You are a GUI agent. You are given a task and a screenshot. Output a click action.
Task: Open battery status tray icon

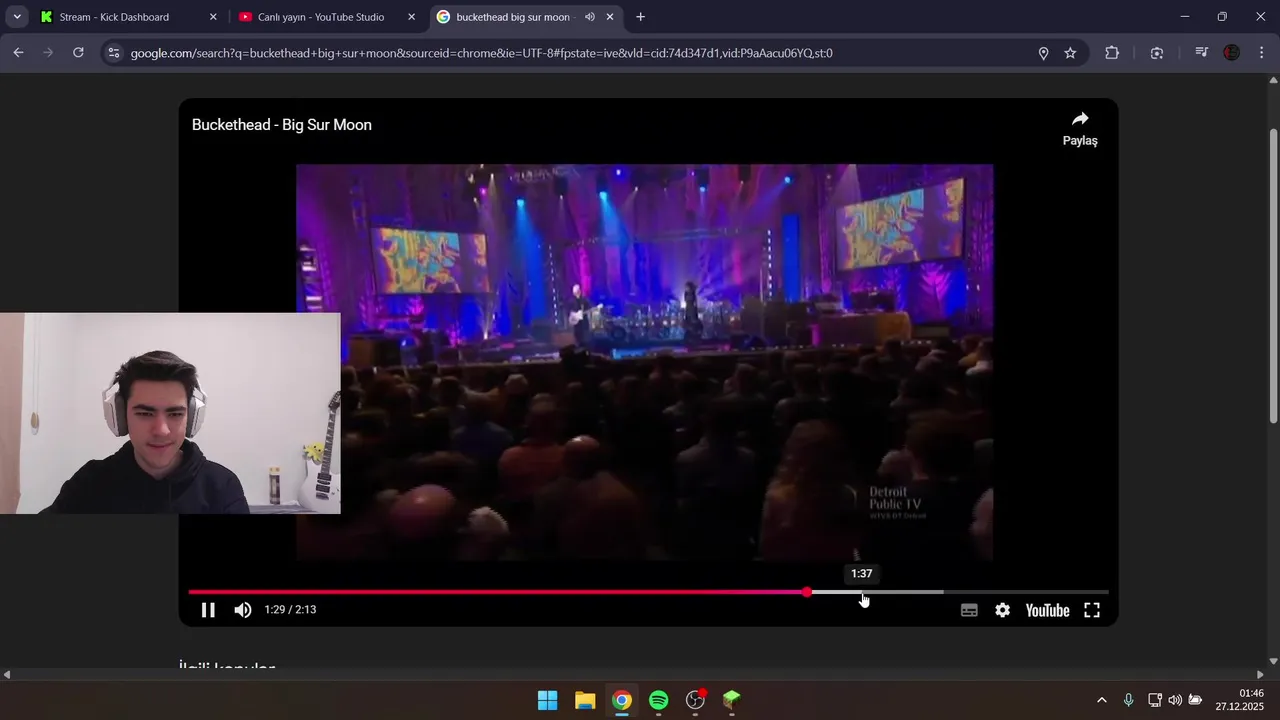(1195, 700)
